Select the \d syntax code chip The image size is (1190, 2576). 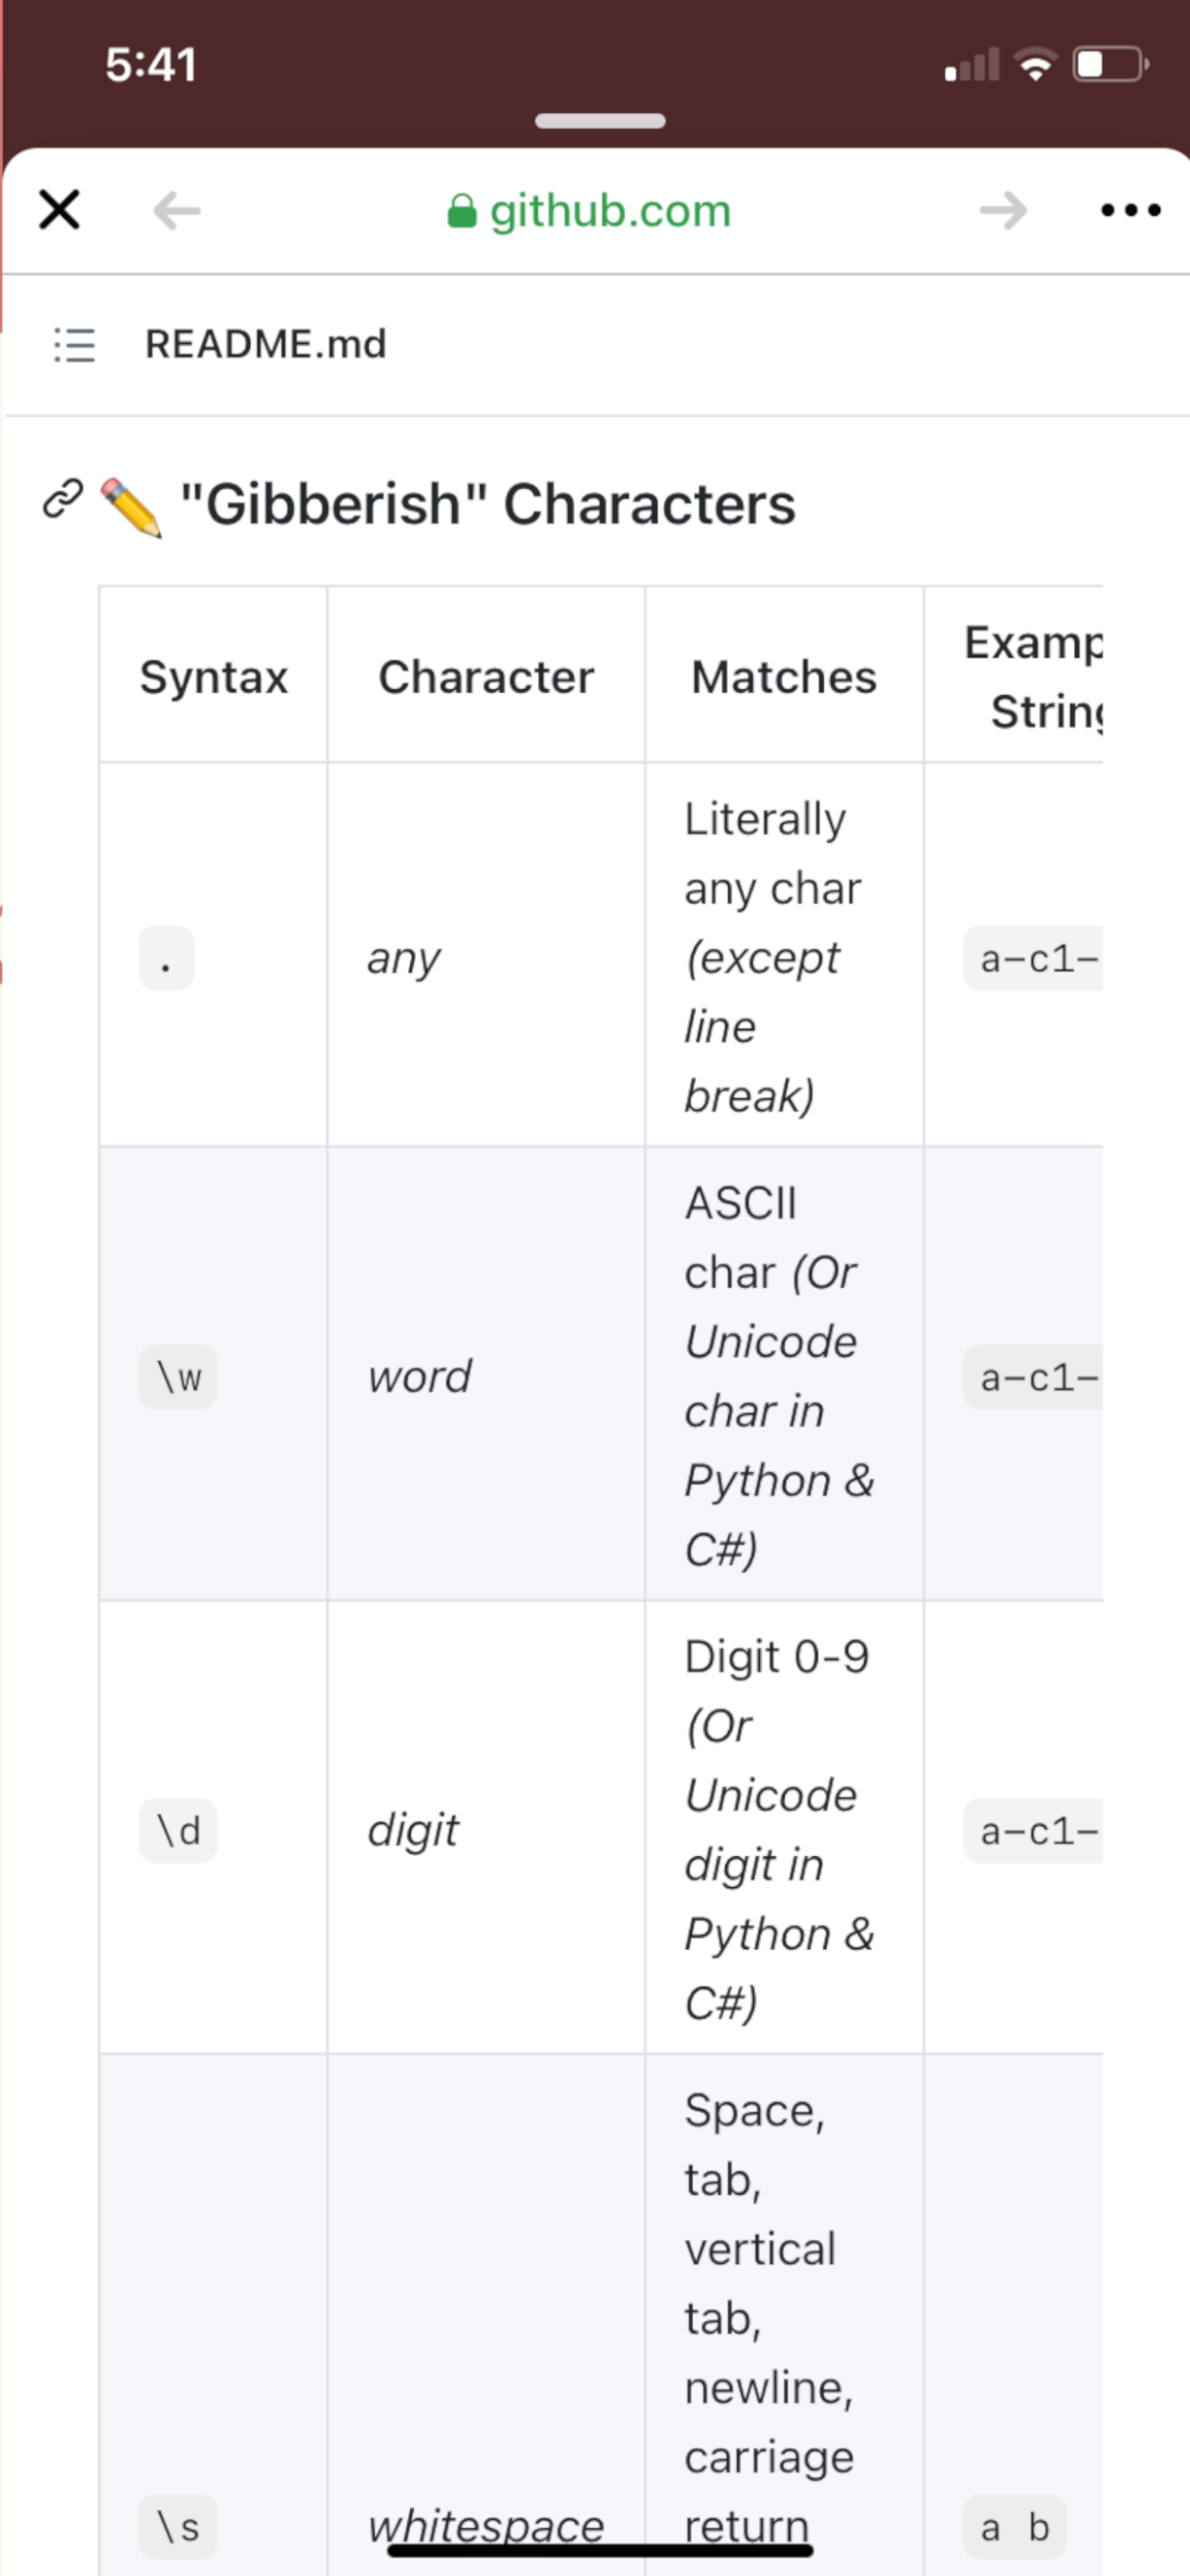click(178, 1830)
